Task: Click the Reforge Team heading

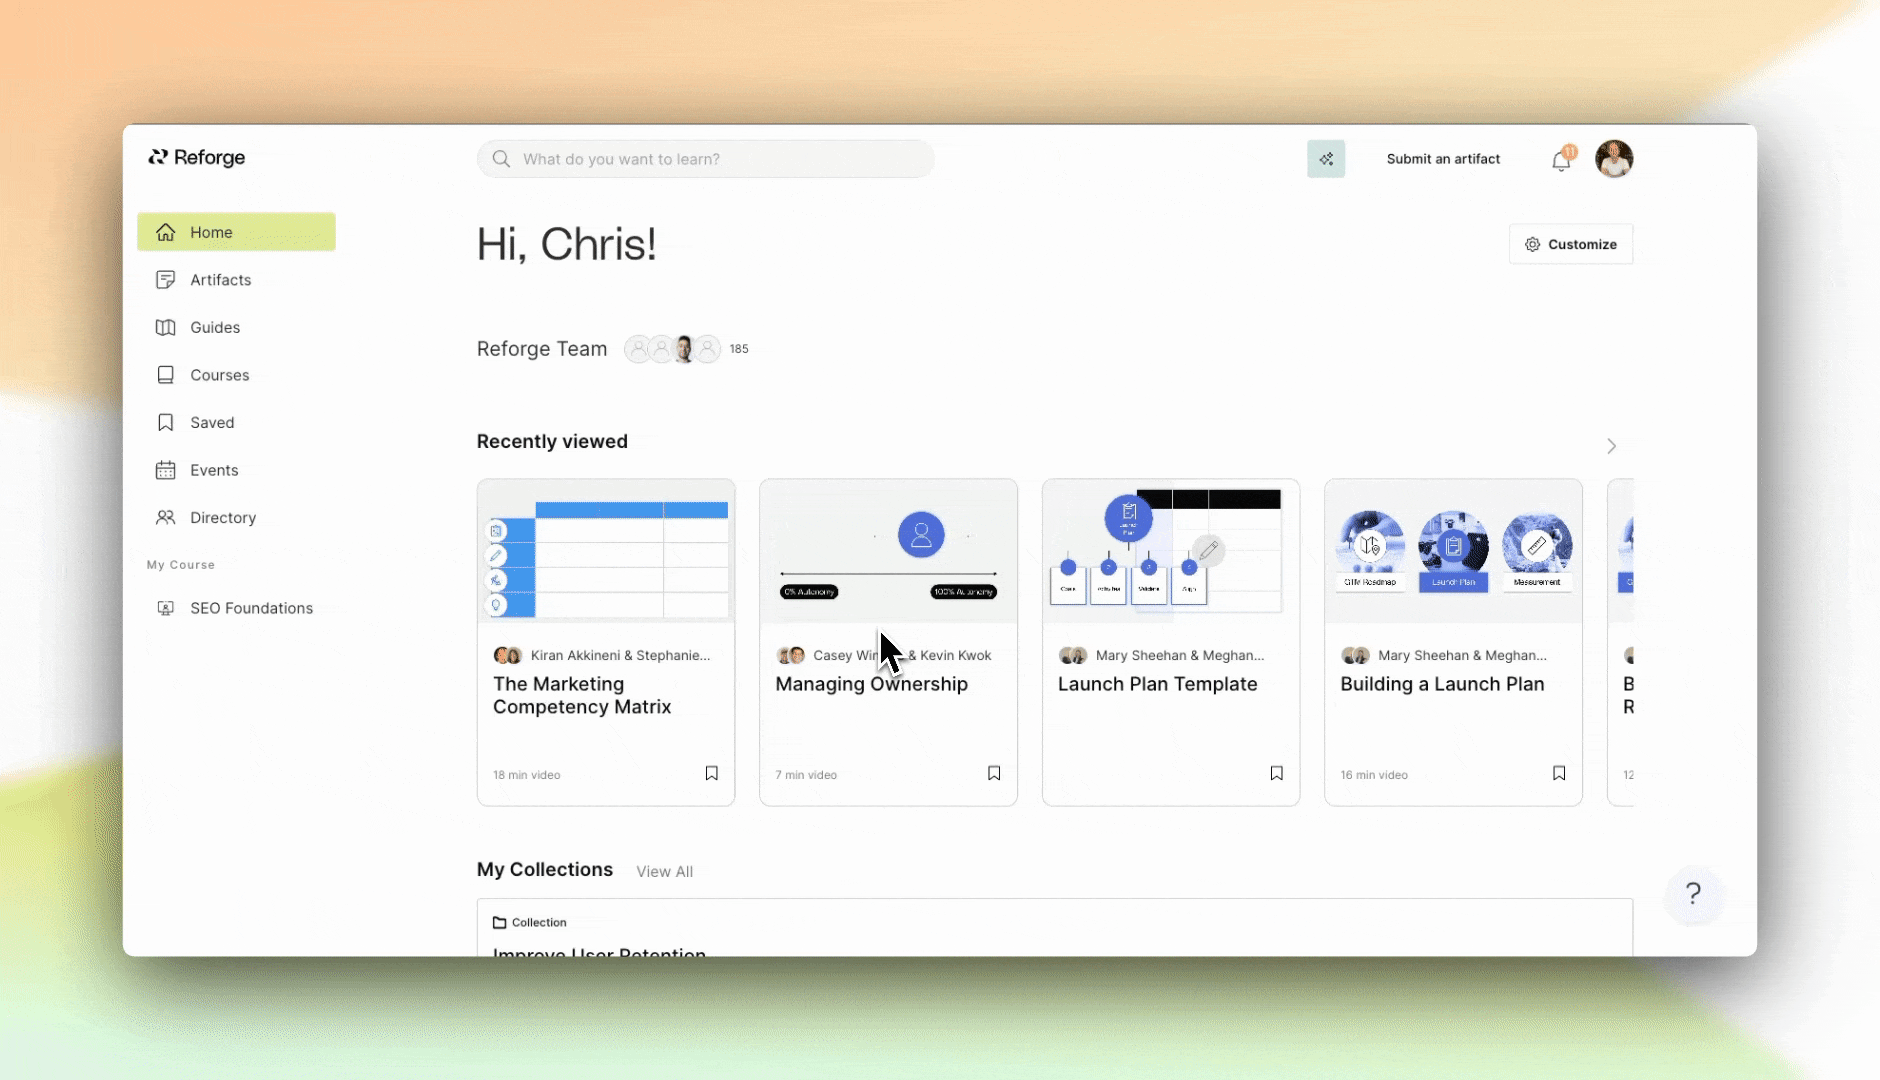Action: click(542, 349)
